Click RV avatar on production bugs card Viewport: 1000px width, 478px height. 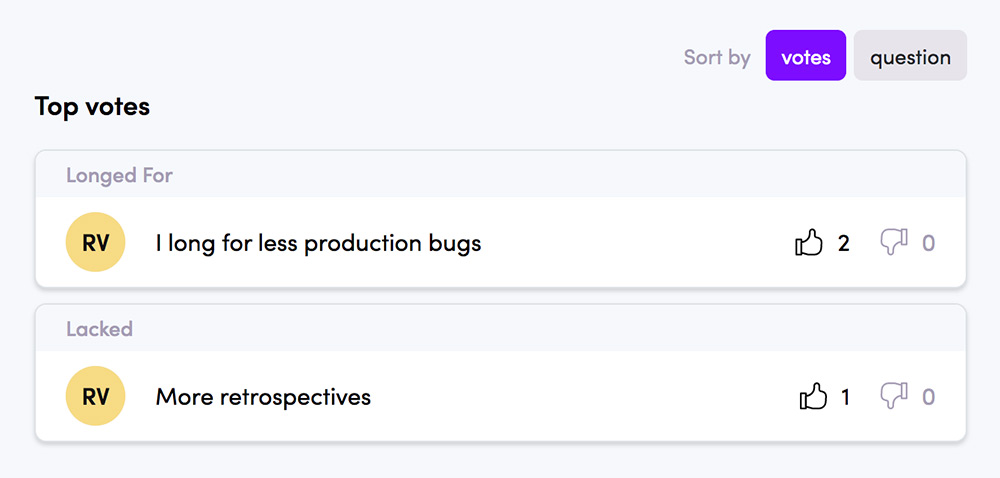click(96, 242)
